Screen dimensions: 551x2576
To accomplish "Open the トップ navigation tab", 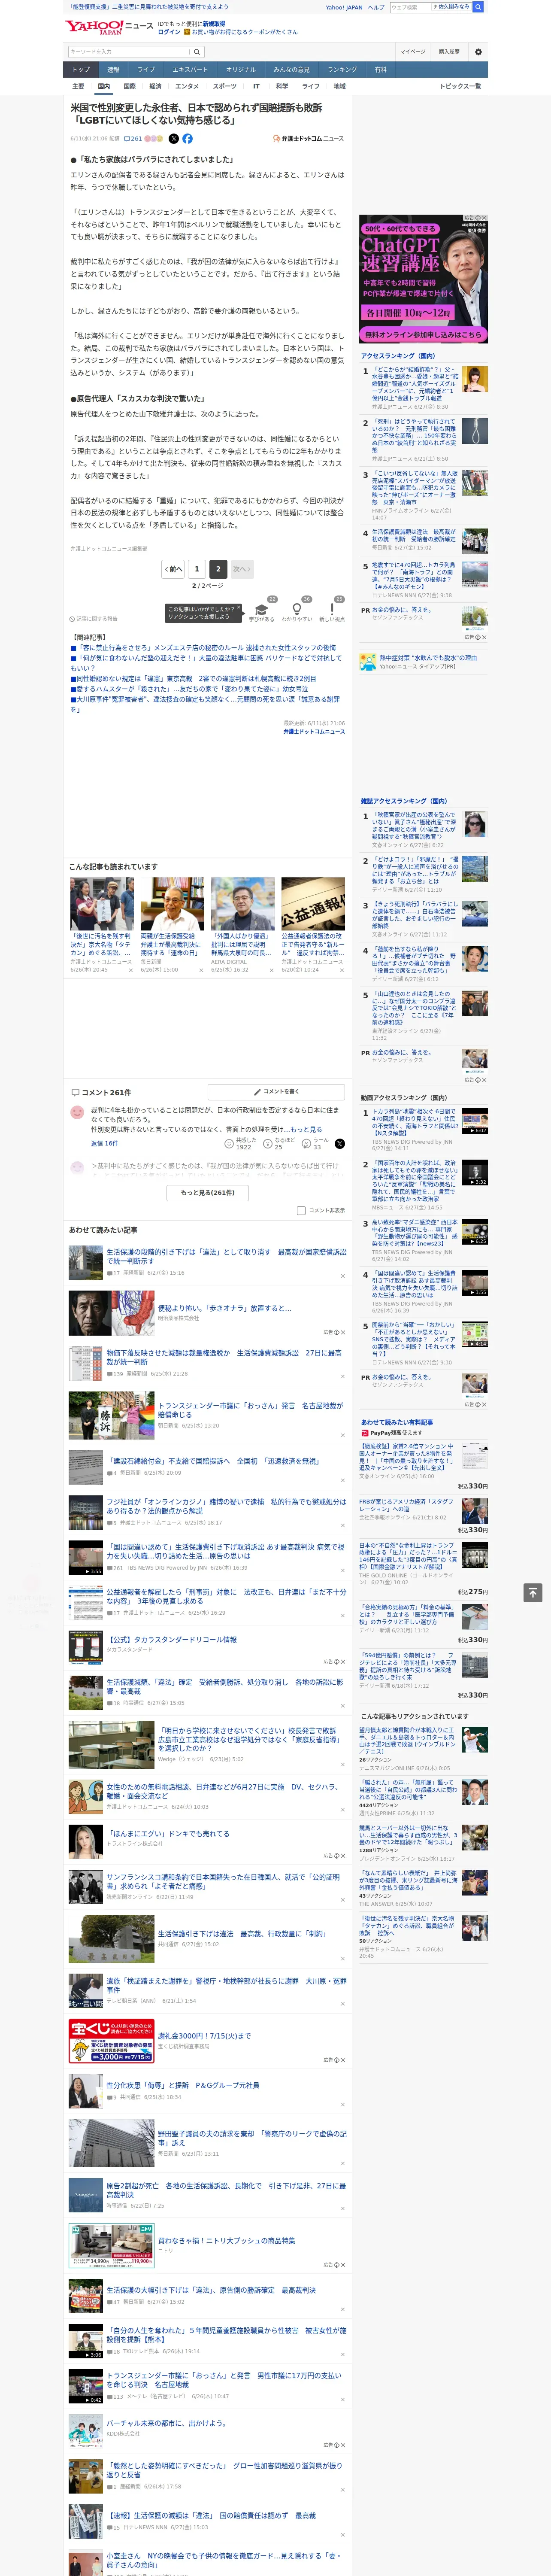I will pyautogui.click(x=81, y=70).
